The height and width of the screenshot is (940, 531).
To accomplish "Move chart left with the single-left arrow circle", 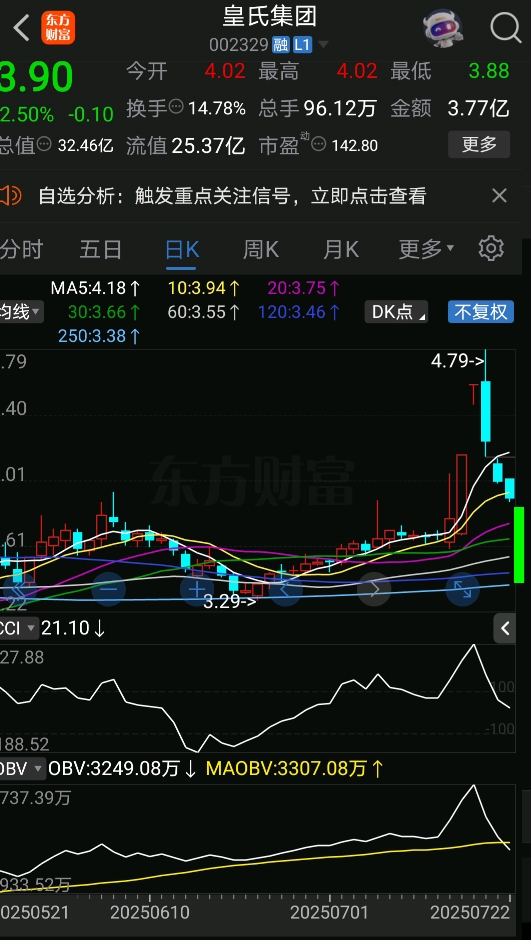I will [285, 589].
